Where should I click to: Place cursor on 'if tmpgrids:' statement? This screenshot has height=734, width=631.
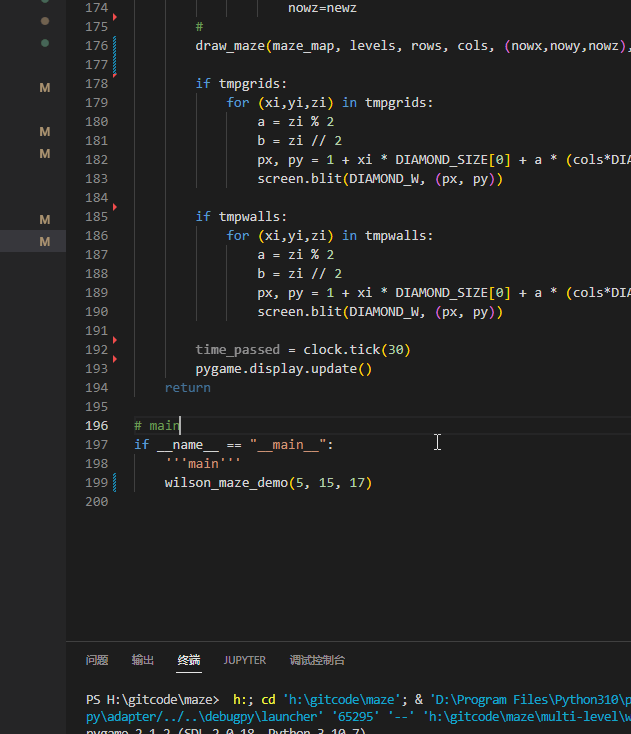[241, 83]
